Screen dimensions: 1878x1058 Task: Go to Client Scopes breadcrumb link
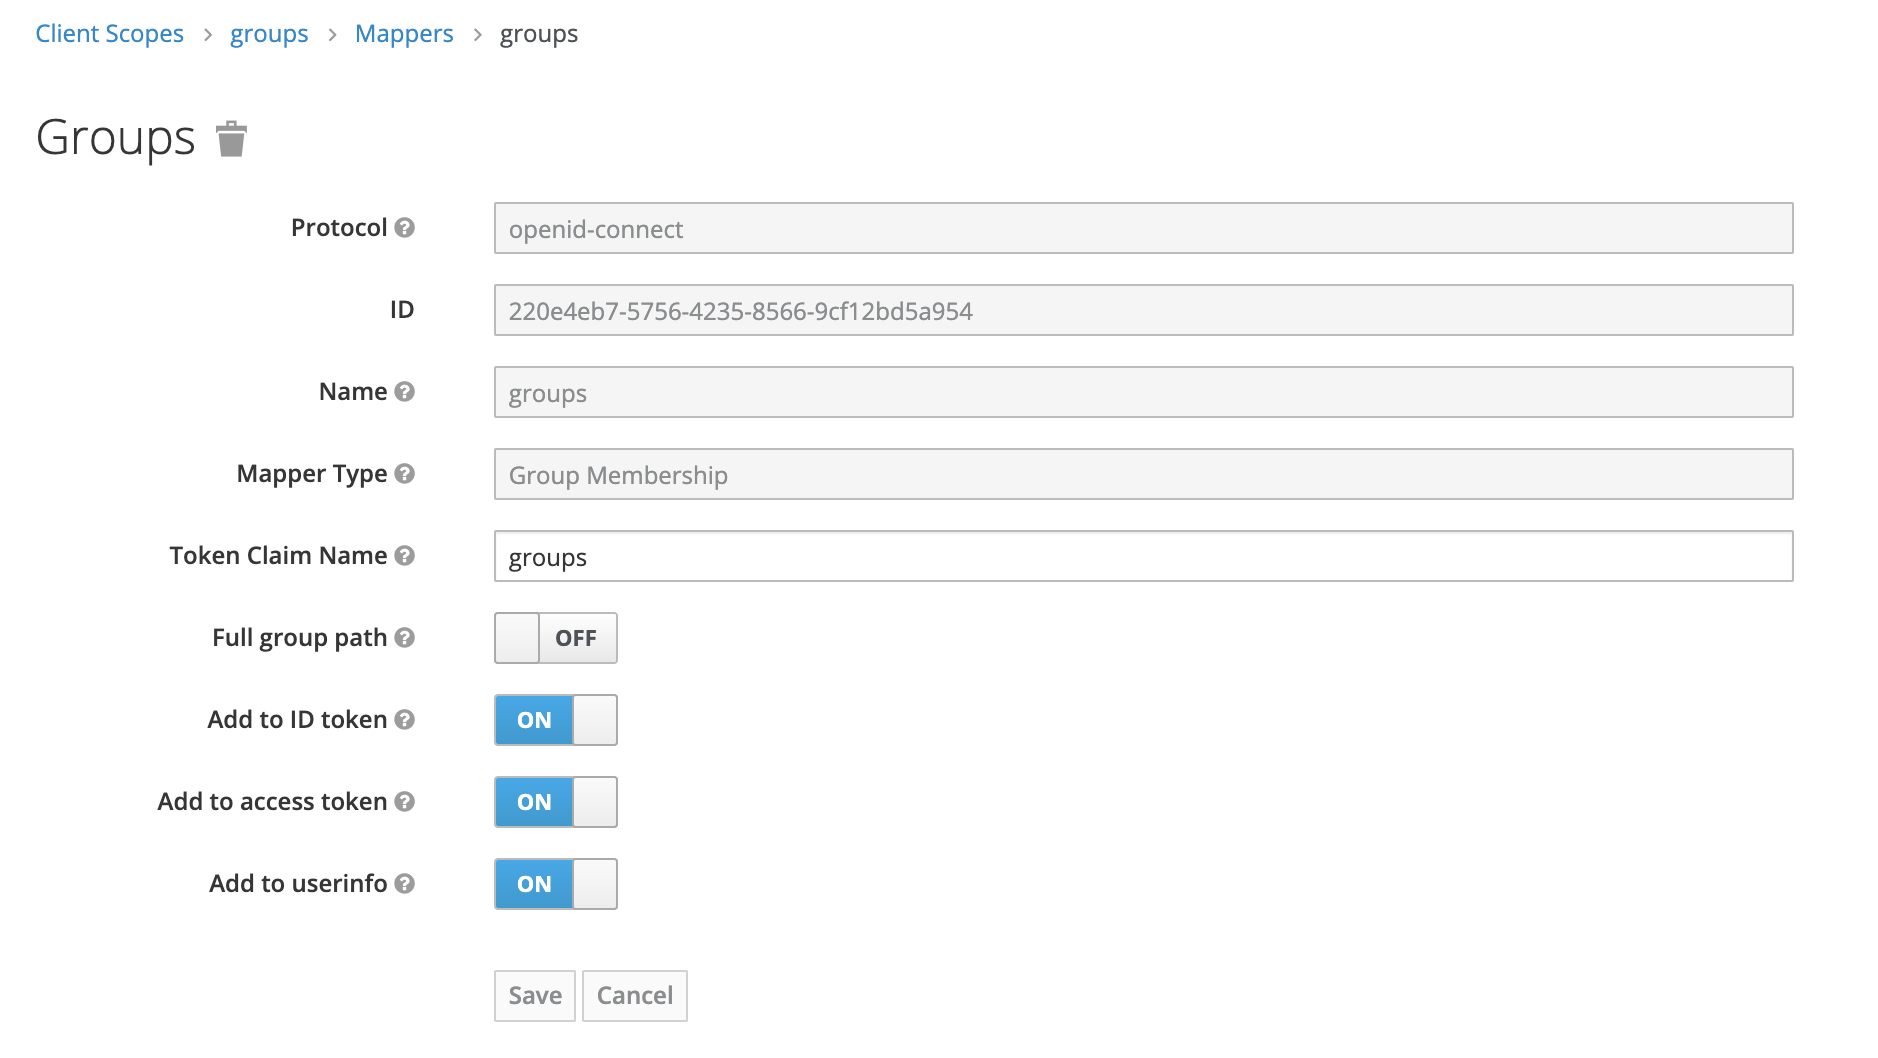click(x=110, y=34)
